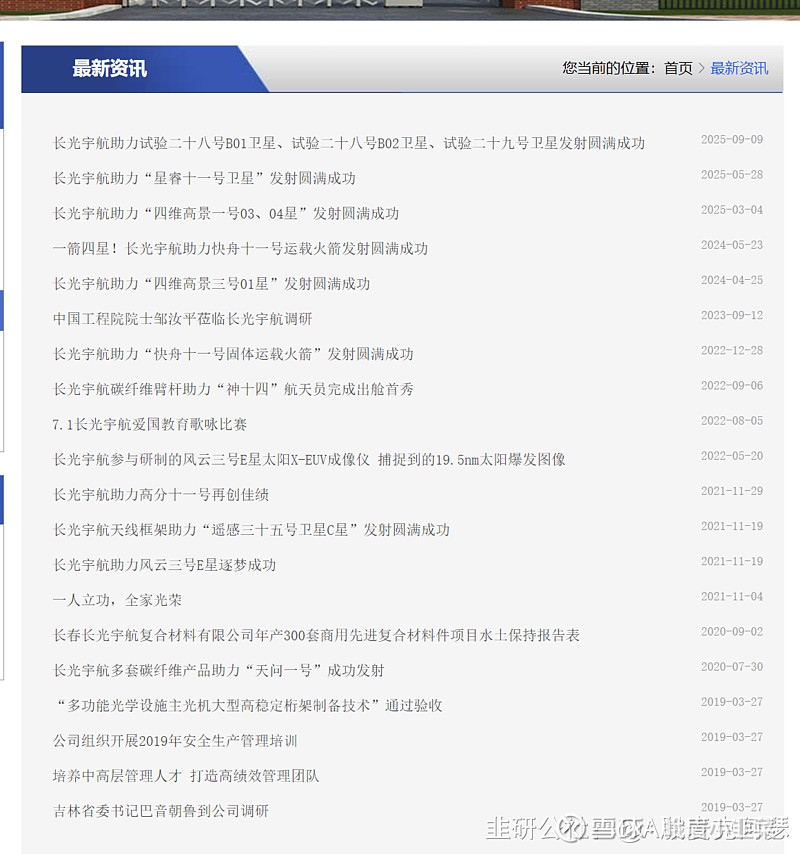Image resolution: width=800 pixels, height=854 pixels.
Task: Open the 四维高景一号03、04星 launch article
Action: tap(226, 214)
